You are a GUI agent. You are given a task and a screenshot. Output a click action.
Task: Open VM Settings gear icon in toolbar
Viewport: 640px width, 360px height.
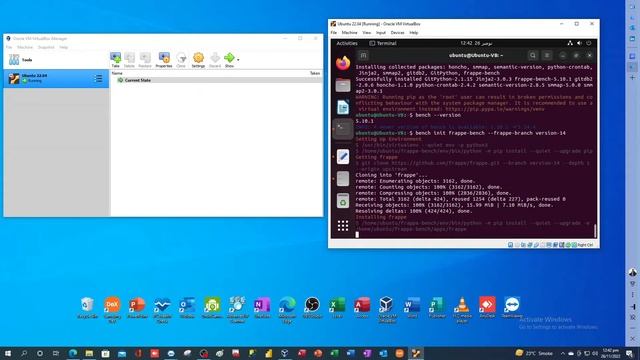point(198,60)
